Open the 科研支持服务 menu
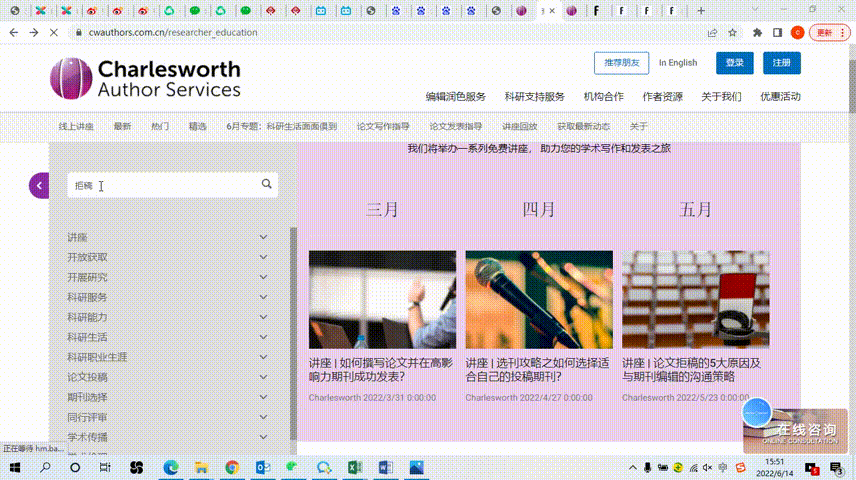This screenshot has width=856, height=480. tap(534, 97)
